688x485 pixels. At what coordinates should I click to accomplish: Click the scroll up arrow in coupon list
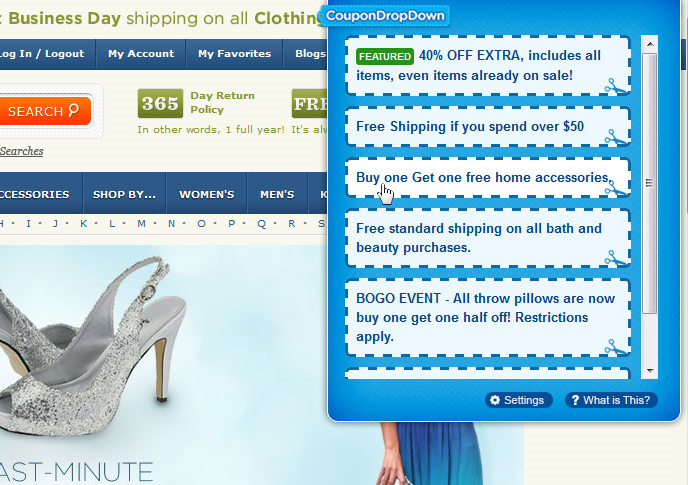pos(650,44)
